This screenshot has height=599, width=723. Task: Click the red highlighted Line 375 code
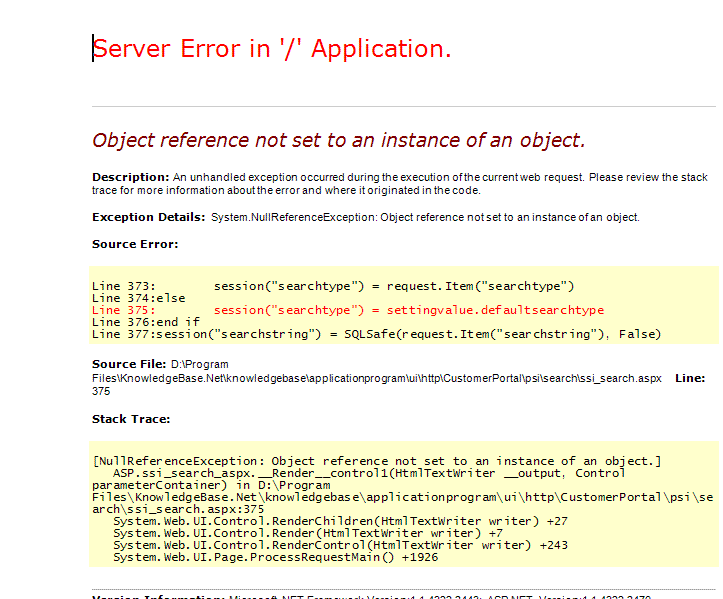pyautogui.click(x=348, y=310)
